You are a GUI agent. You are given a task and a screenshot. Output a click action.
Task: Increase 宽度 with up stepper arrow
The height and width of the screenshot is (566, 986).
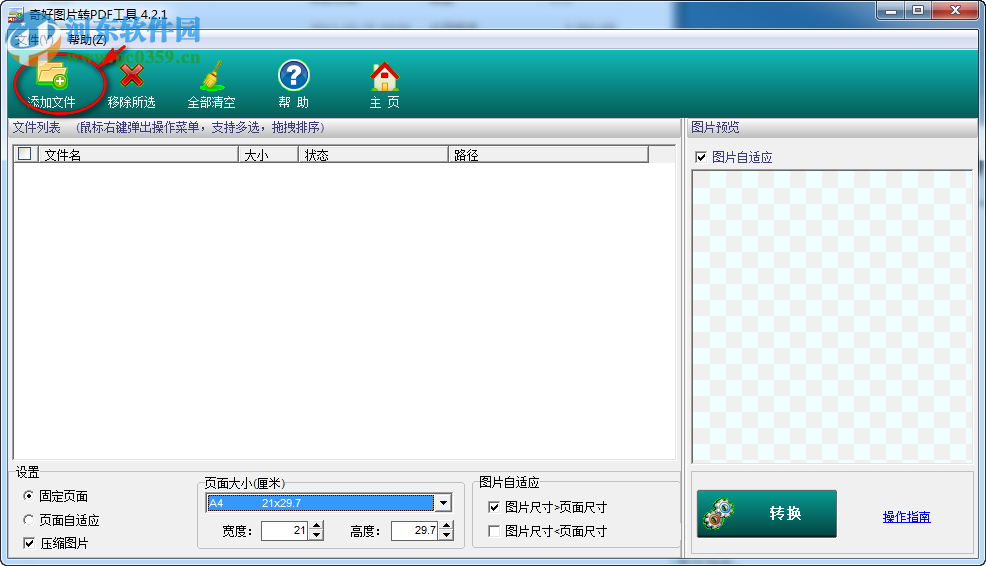point(316,526)
